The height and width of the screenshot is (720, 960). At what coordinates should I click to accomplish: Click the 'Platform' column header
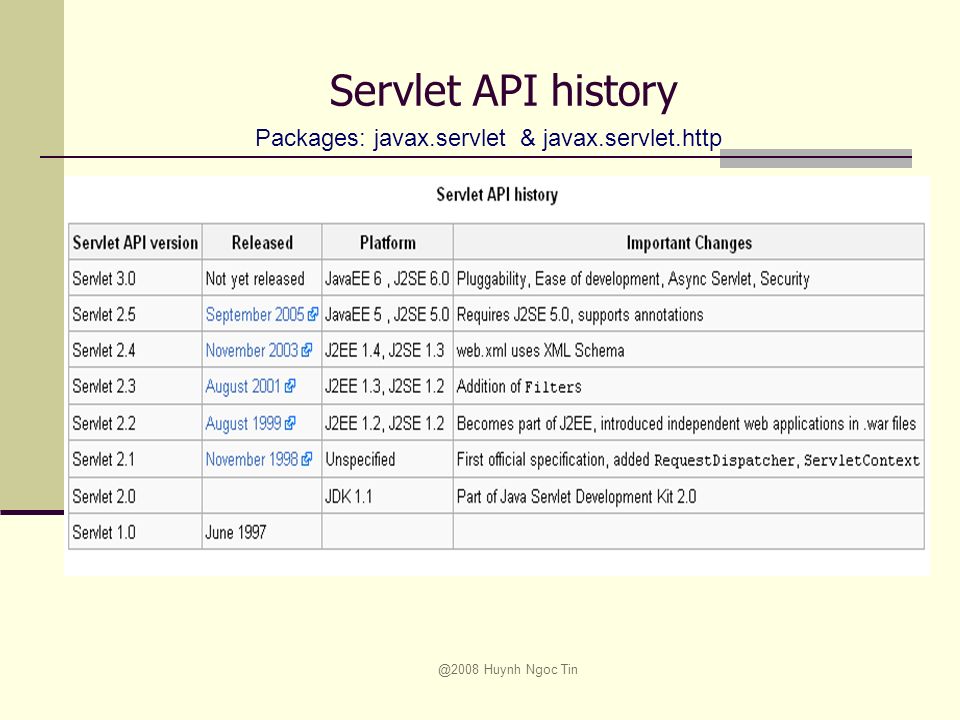(x=388, y=242)
